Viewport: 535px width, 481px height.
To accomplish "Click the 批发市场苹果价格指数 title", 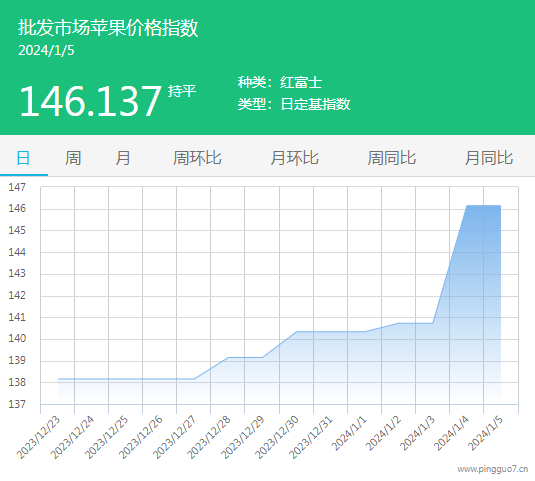I will (x=108, y=28).
